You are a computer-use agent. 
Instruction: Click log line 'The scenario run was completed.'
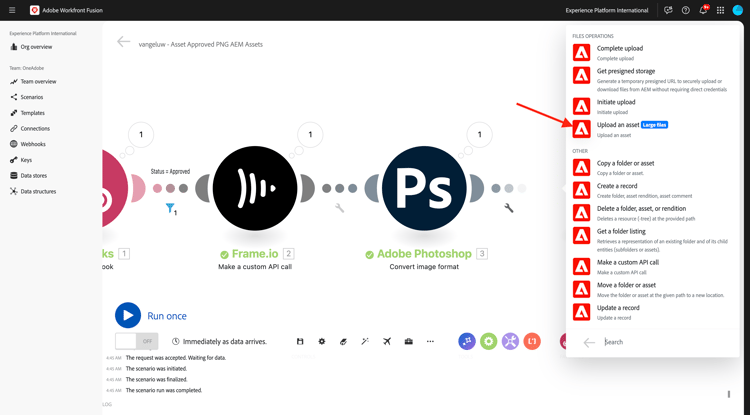(x=164, y=390)
